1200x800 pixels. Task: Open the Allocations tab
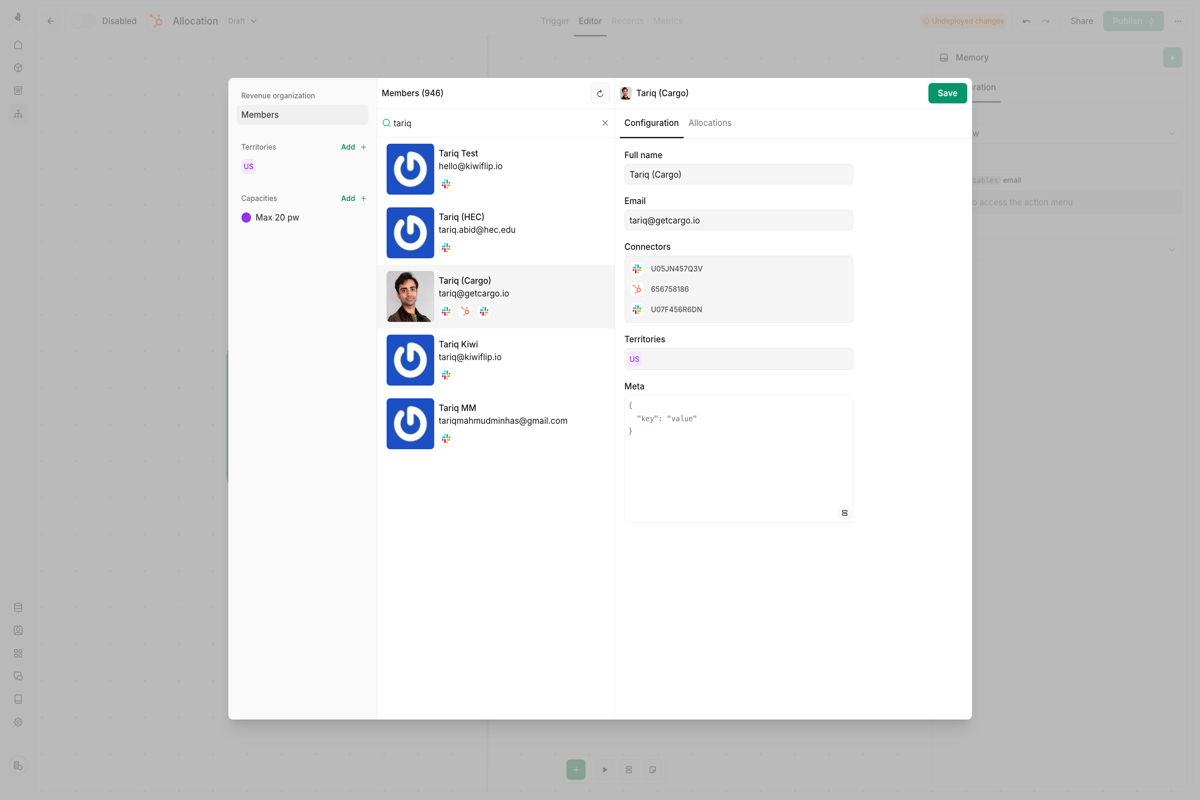[710, 123]
